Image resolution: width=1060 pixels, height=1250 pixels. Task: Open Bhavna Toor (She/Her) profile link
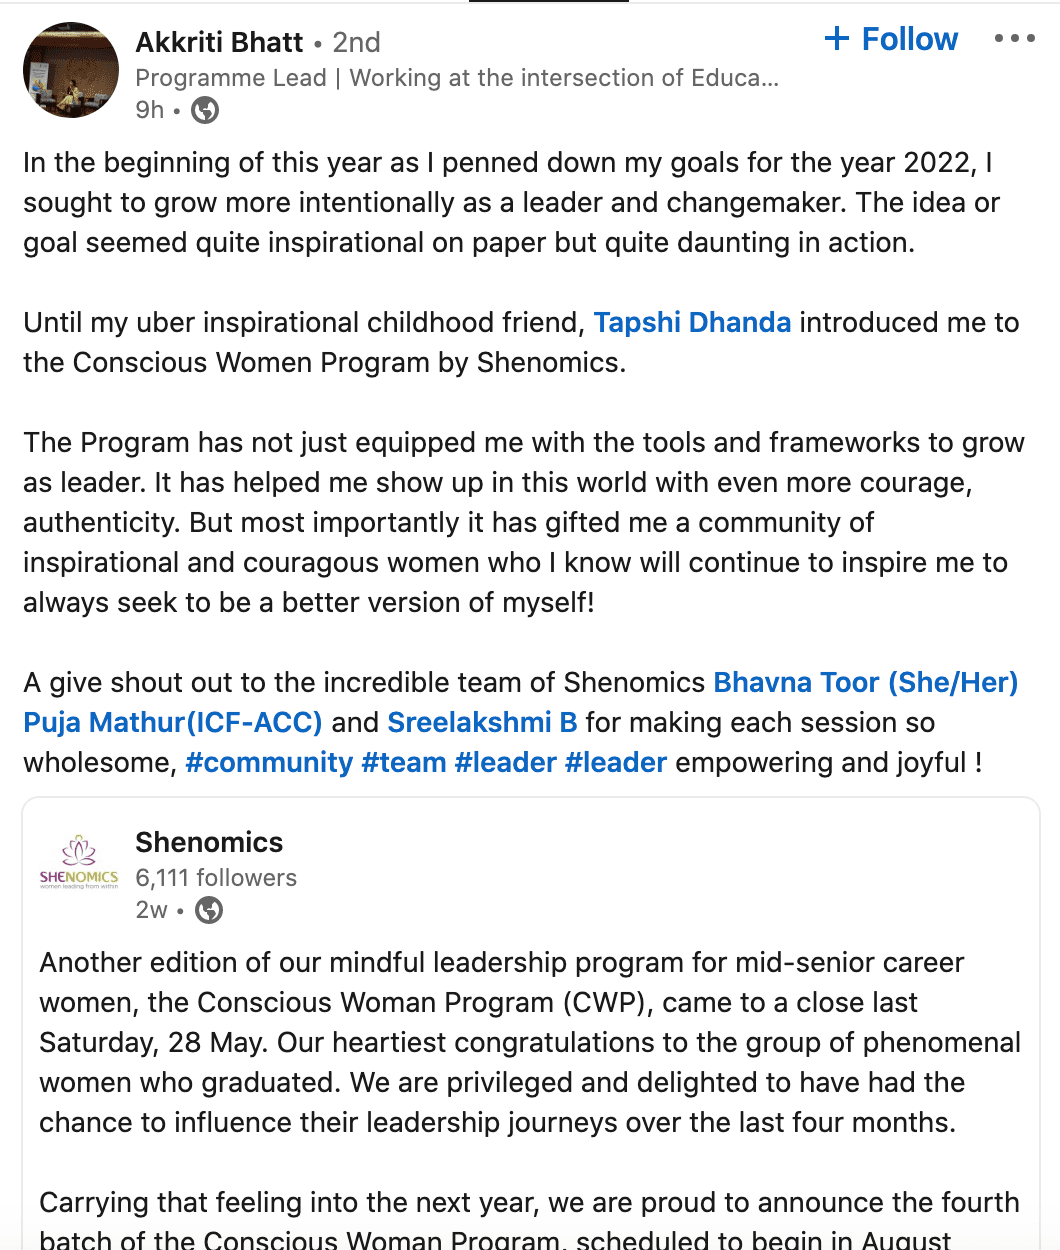(x=865, y=682)
